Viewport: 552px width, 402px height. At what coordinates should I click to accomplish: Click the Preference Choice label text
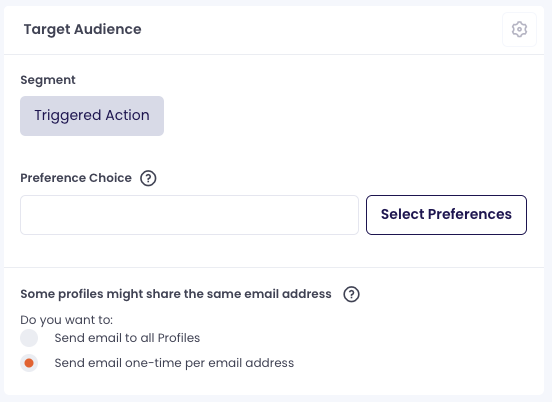[76, 178]
